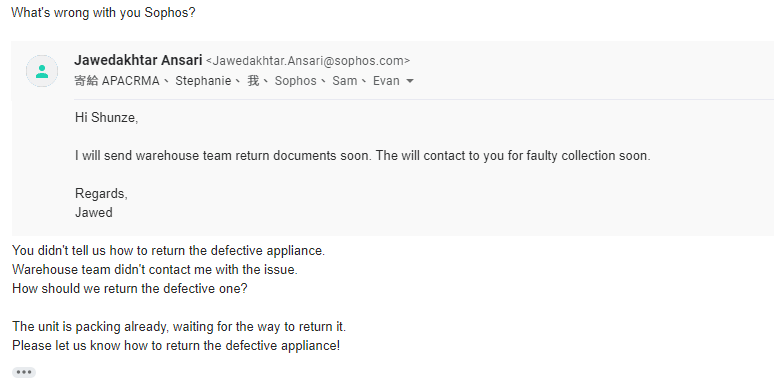Expand recipient details with the arrow after Evan
The image size is (774, 384).
(409, 81)
